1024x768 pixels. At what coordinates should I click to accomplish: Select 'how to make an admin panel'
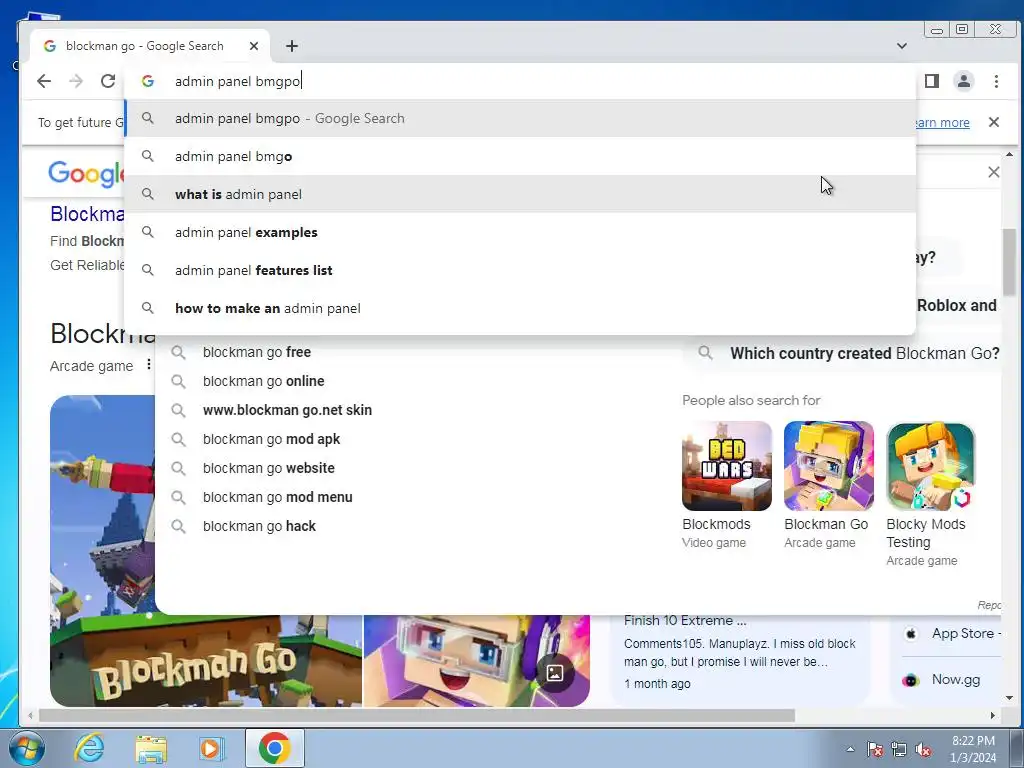point(520,308)
